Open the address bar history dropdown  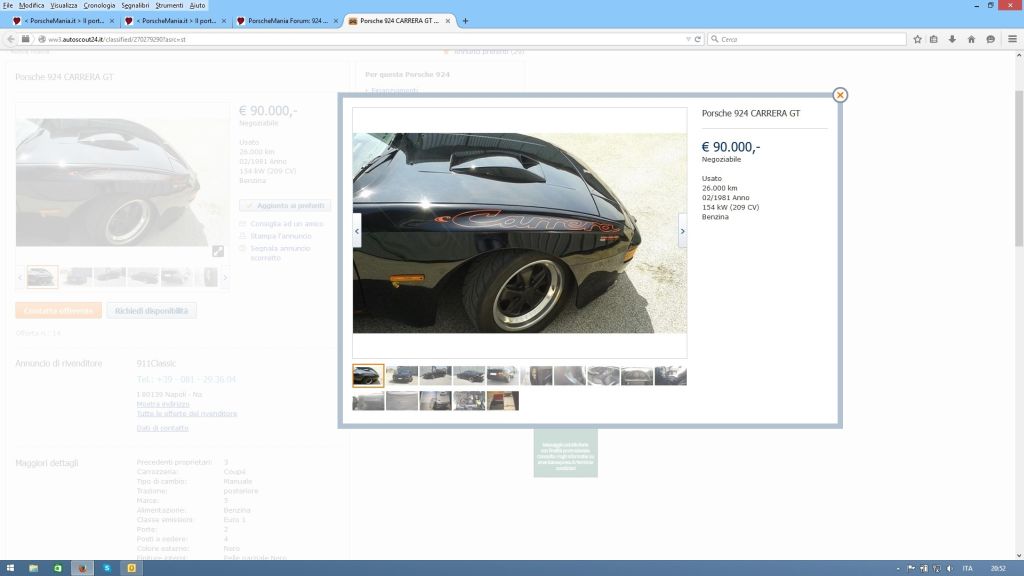click(688, 39)
